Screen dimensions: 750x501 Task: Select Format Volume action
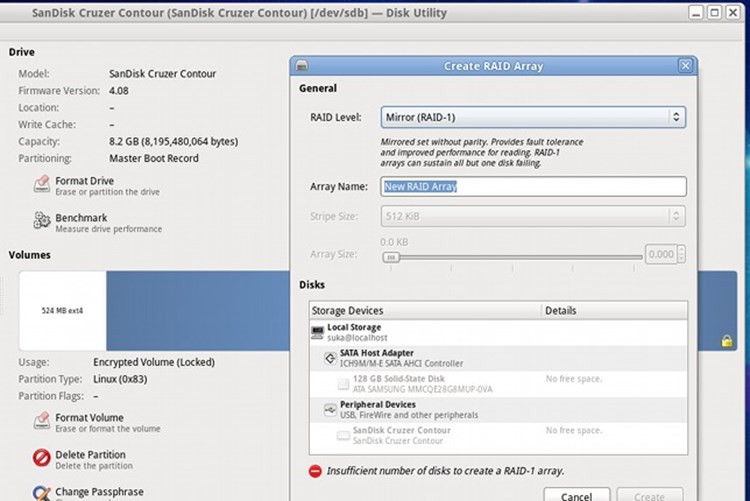(x=97, y=423)
